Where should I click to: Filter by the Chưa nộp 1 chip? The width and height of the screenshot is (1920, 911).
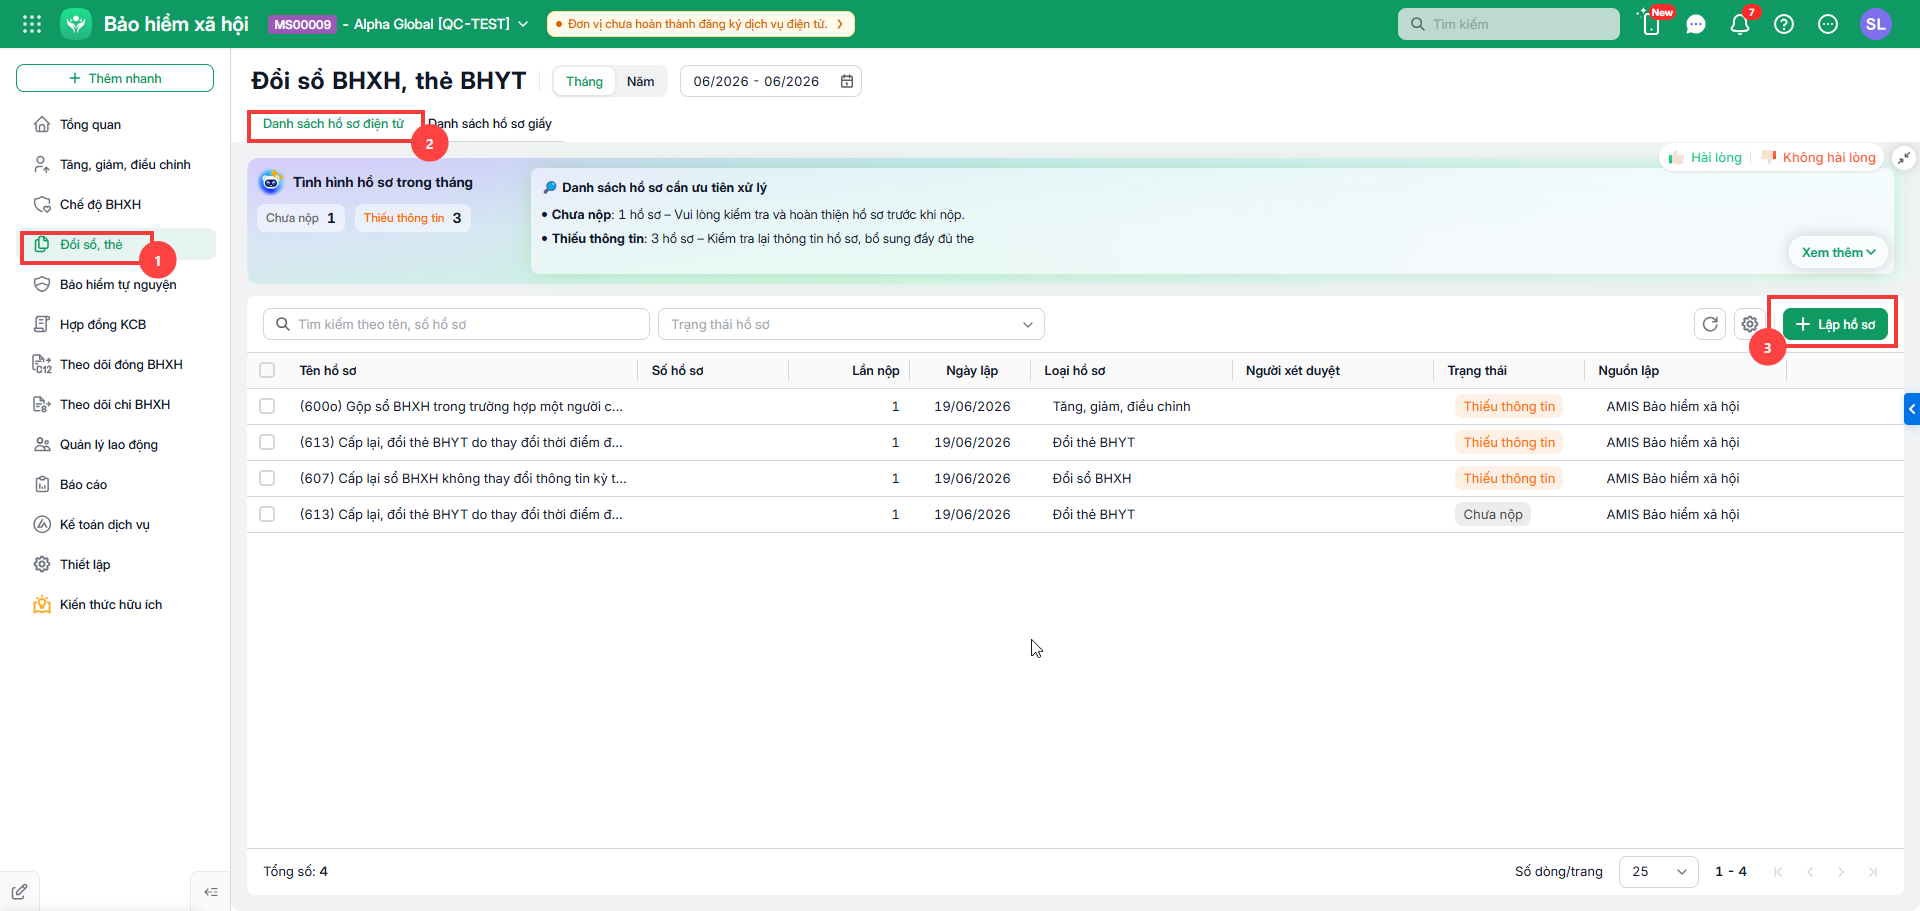[x=301, y=218]
